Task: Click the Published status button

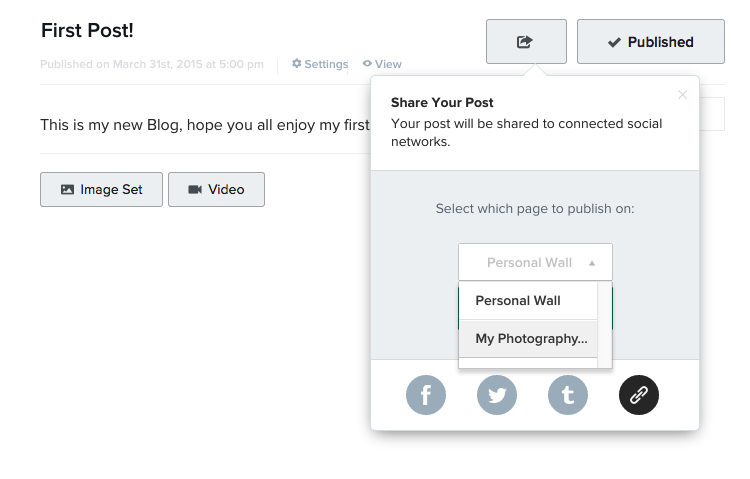Action: (x=650, y=42)
